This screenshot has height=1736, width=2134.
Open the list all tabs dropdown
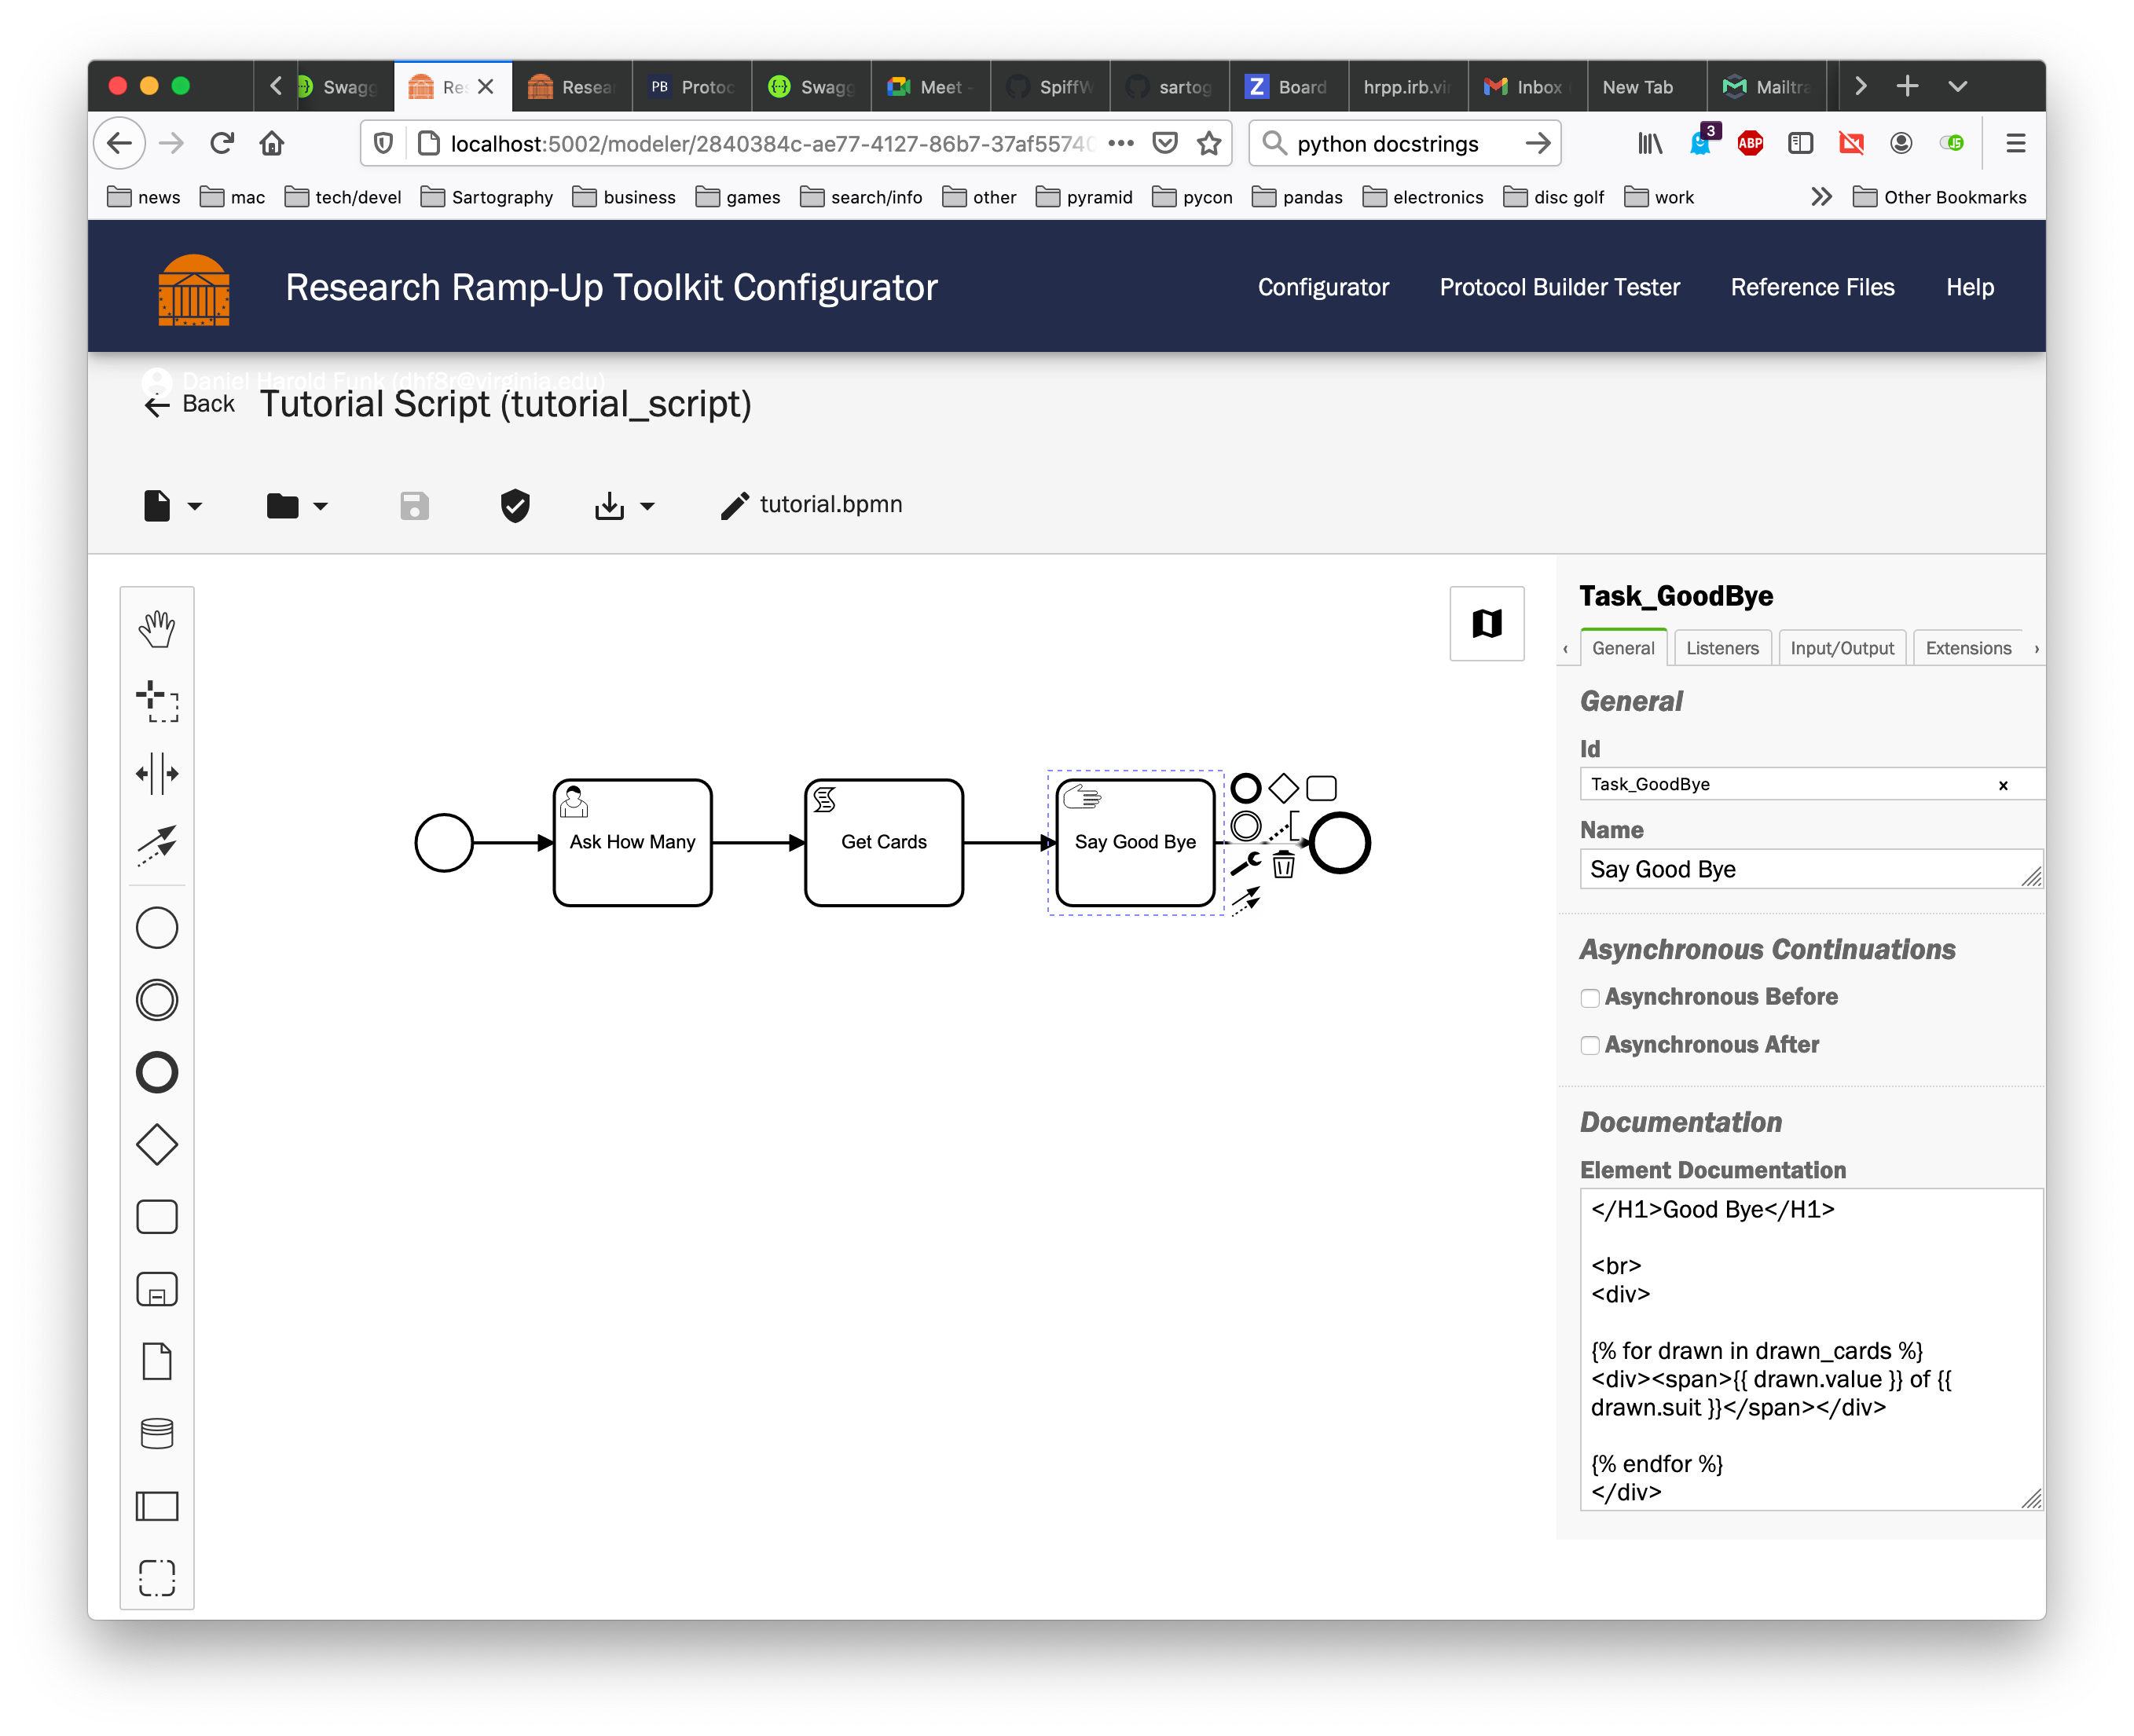(1957, 87)
